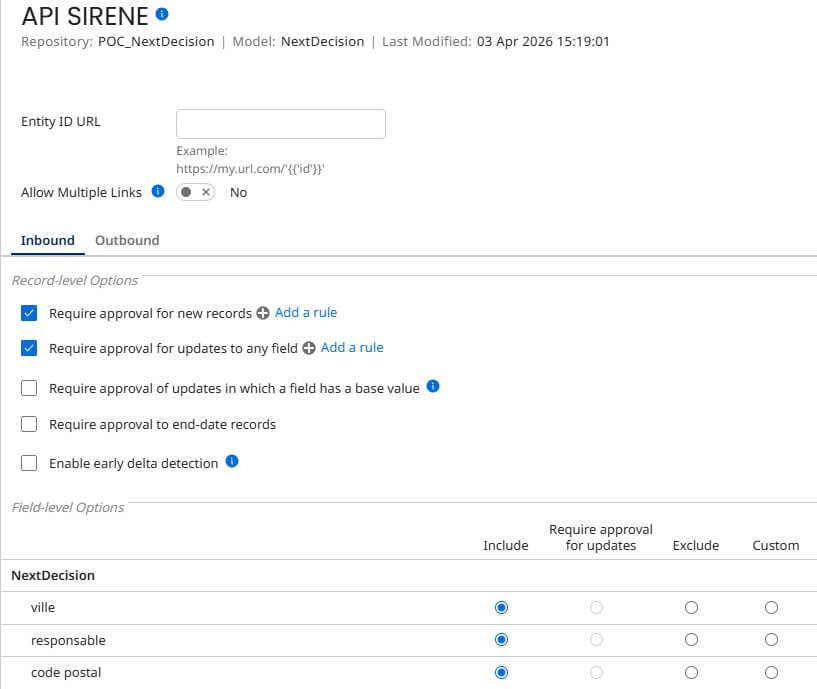Uncheck Require approval for new records
817x689 pixels.
pyautogui.click(x=29, y=313)
